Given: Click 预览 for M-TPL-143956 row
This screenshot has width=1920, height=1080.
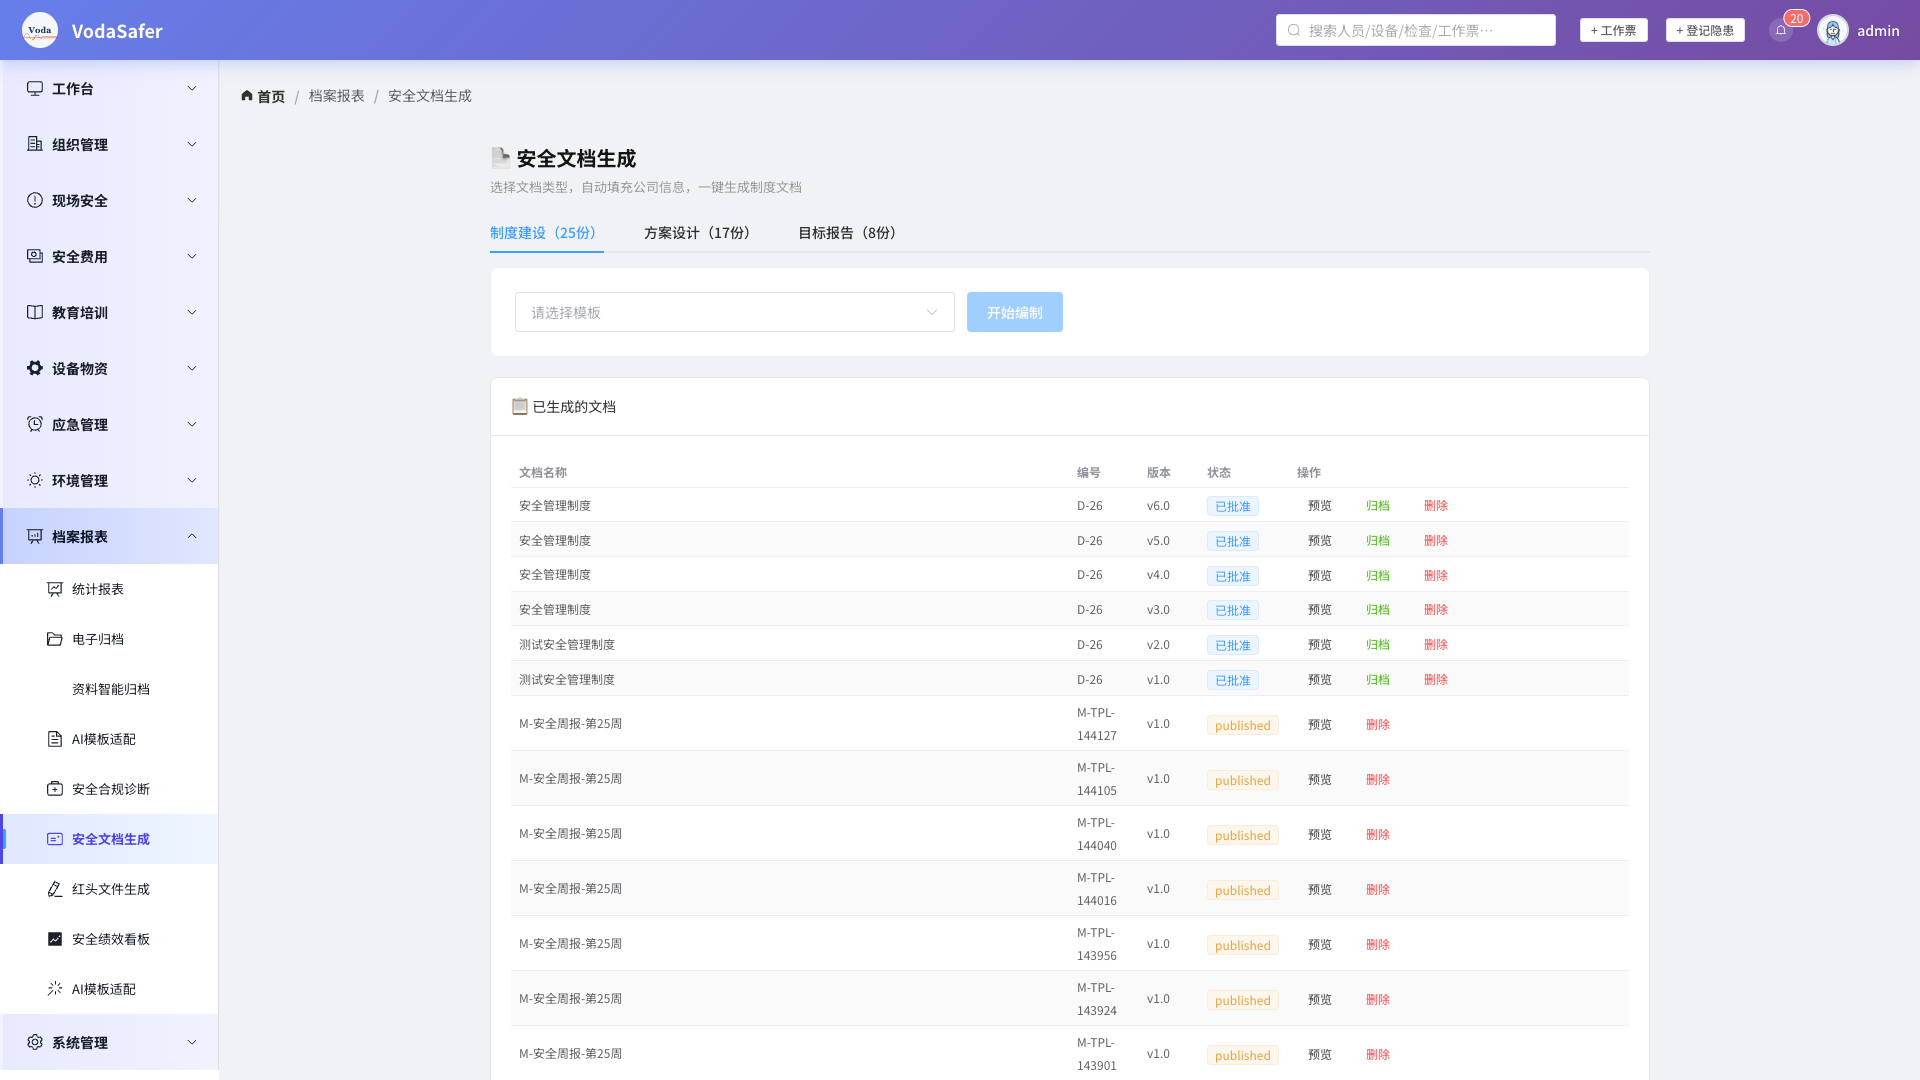Looking at the screenshot, I should (x=1320, y=945).
